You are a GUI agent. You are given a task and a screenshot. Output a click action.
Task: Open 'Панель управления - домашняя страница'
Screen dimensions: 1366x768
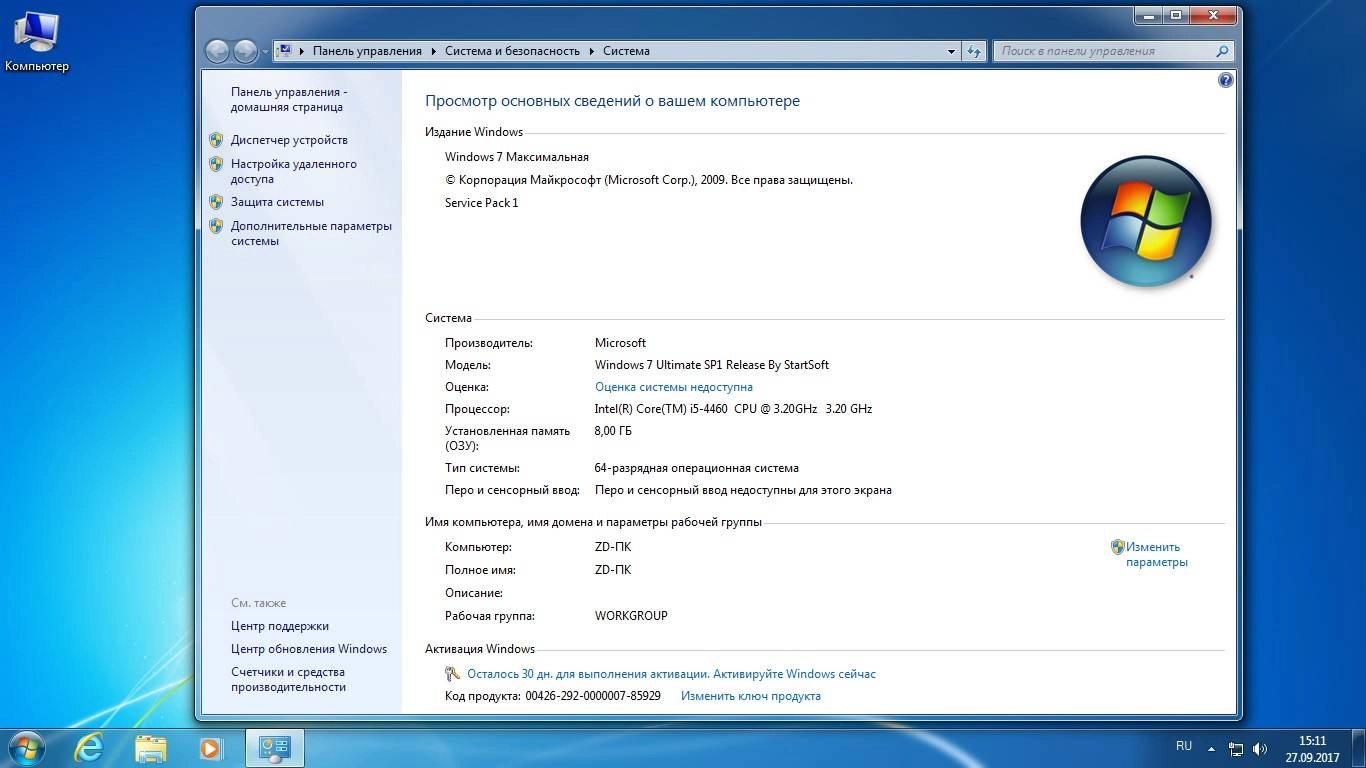[289, 99]
